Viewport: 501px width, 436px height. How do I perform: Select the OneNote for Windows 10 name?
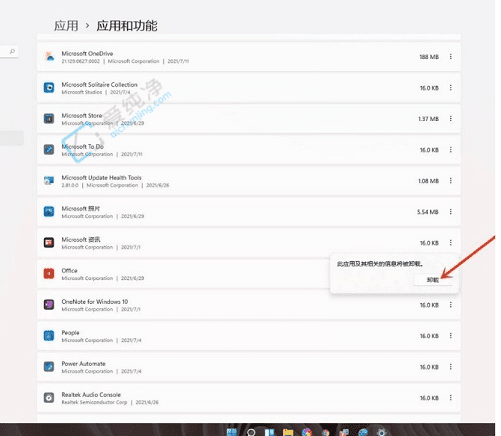tap(95, 301)
